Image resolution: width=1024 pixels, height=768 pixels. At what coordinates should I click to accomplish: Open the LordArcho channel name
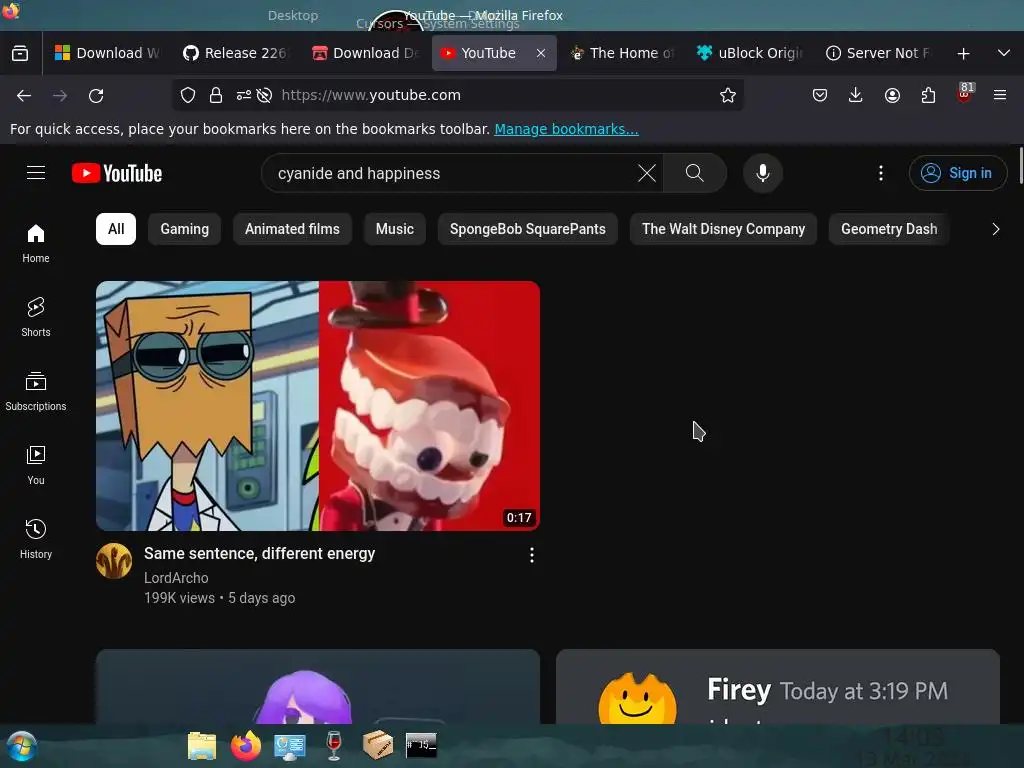point(176,578)
